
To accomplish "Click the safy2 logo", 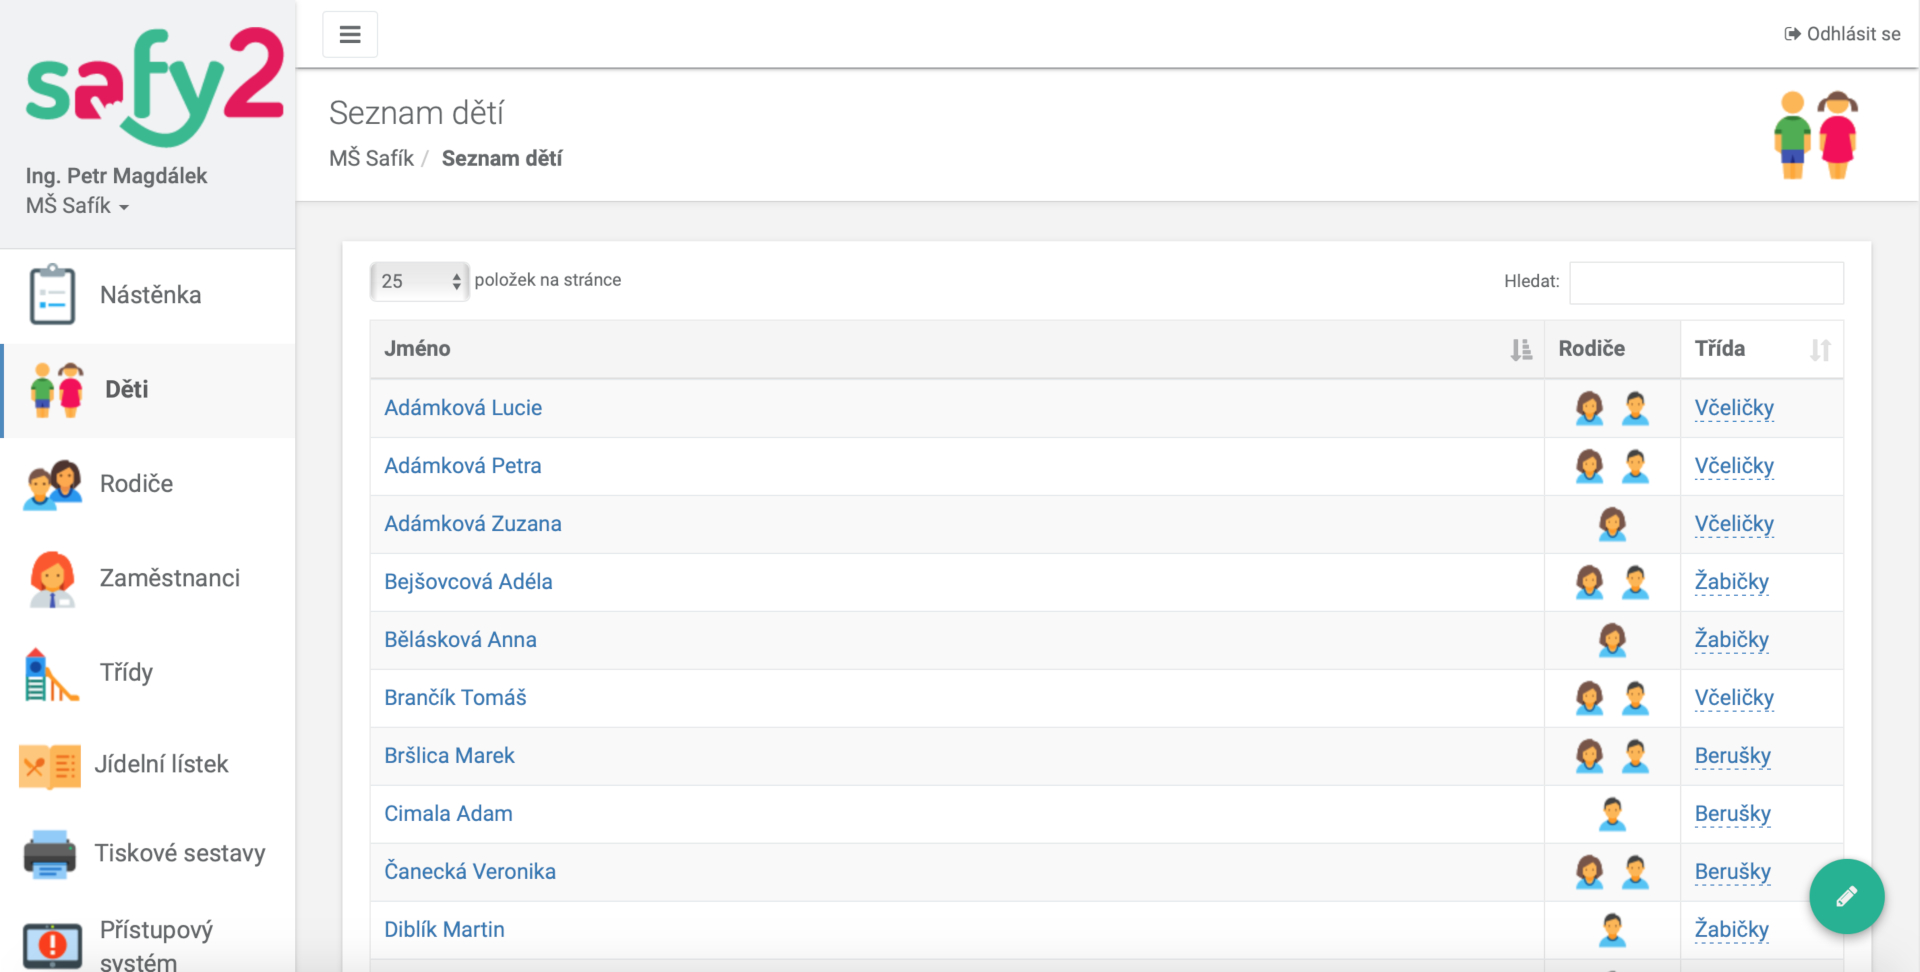I will [154, 85].
